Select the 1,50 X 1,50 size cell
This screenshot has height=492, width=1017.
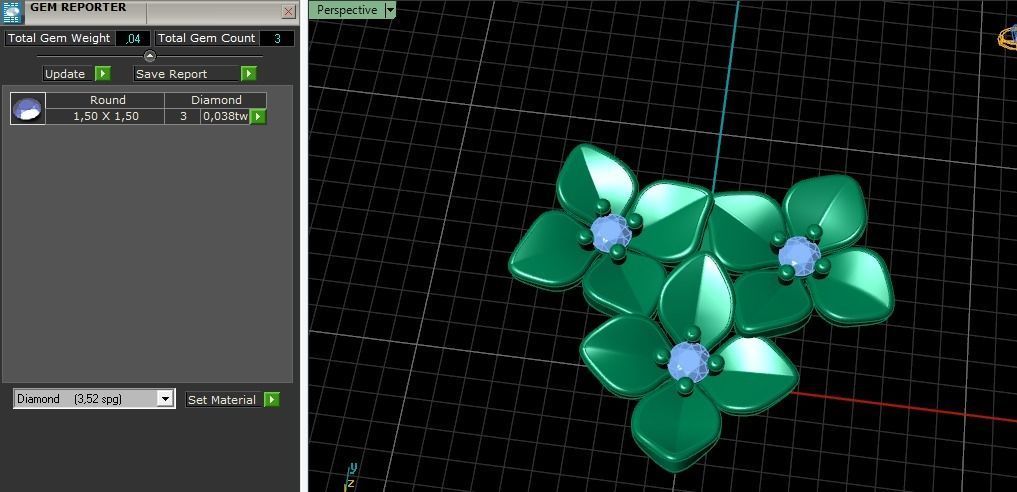tap(106, 117)
